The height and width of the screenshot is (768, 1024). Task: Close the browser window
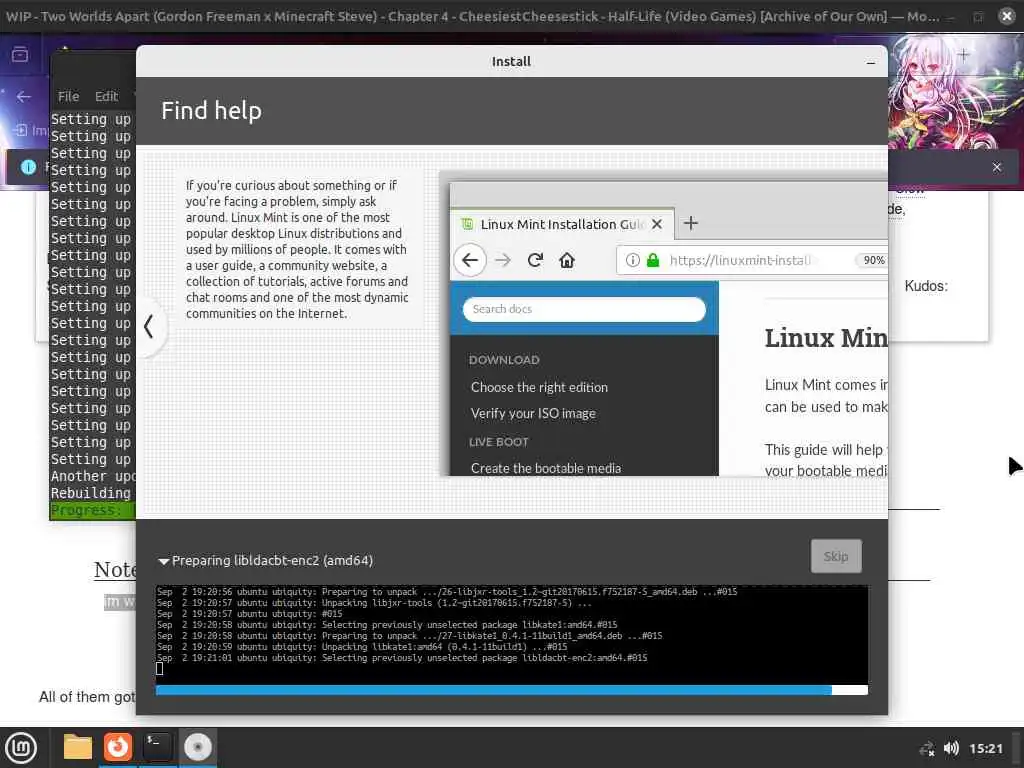1006,16
